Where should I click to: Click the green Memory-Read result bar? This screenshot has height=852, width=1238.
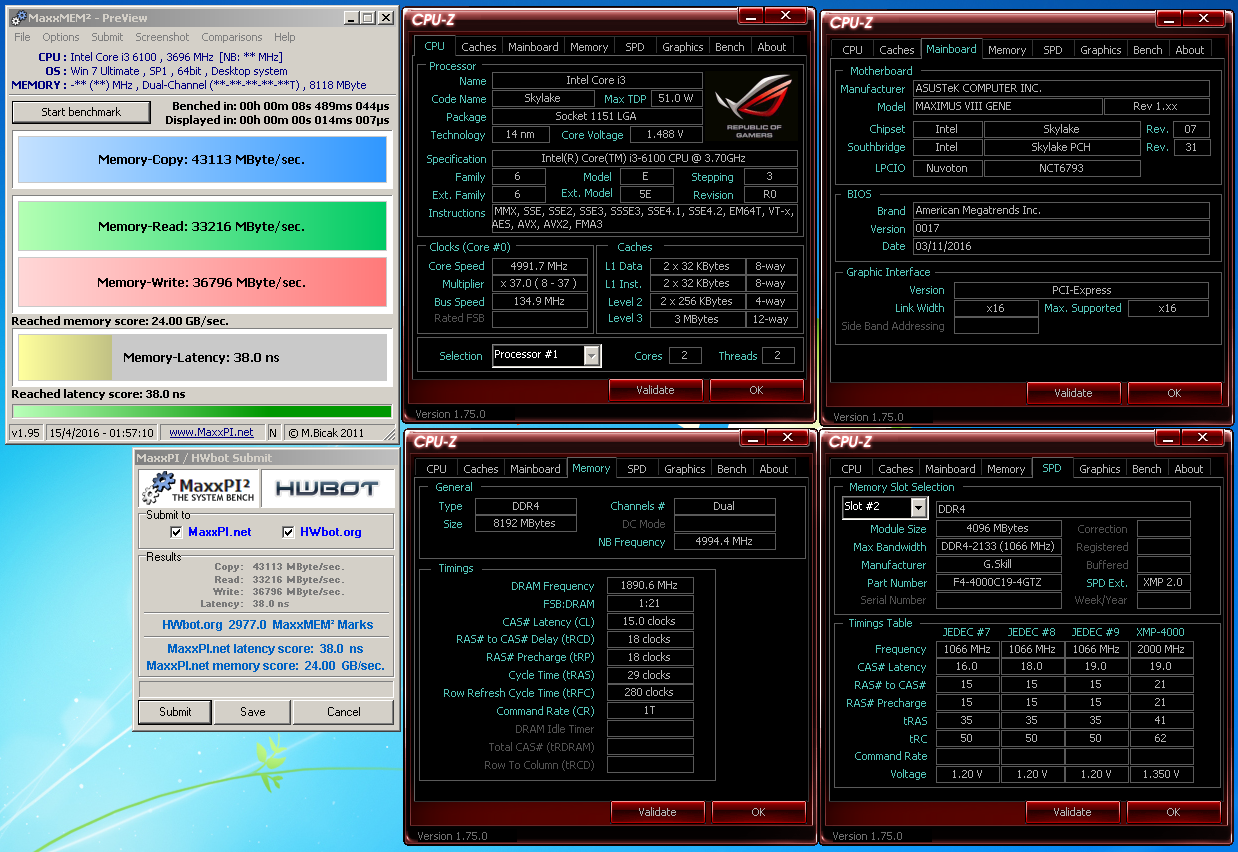[202, 226]
